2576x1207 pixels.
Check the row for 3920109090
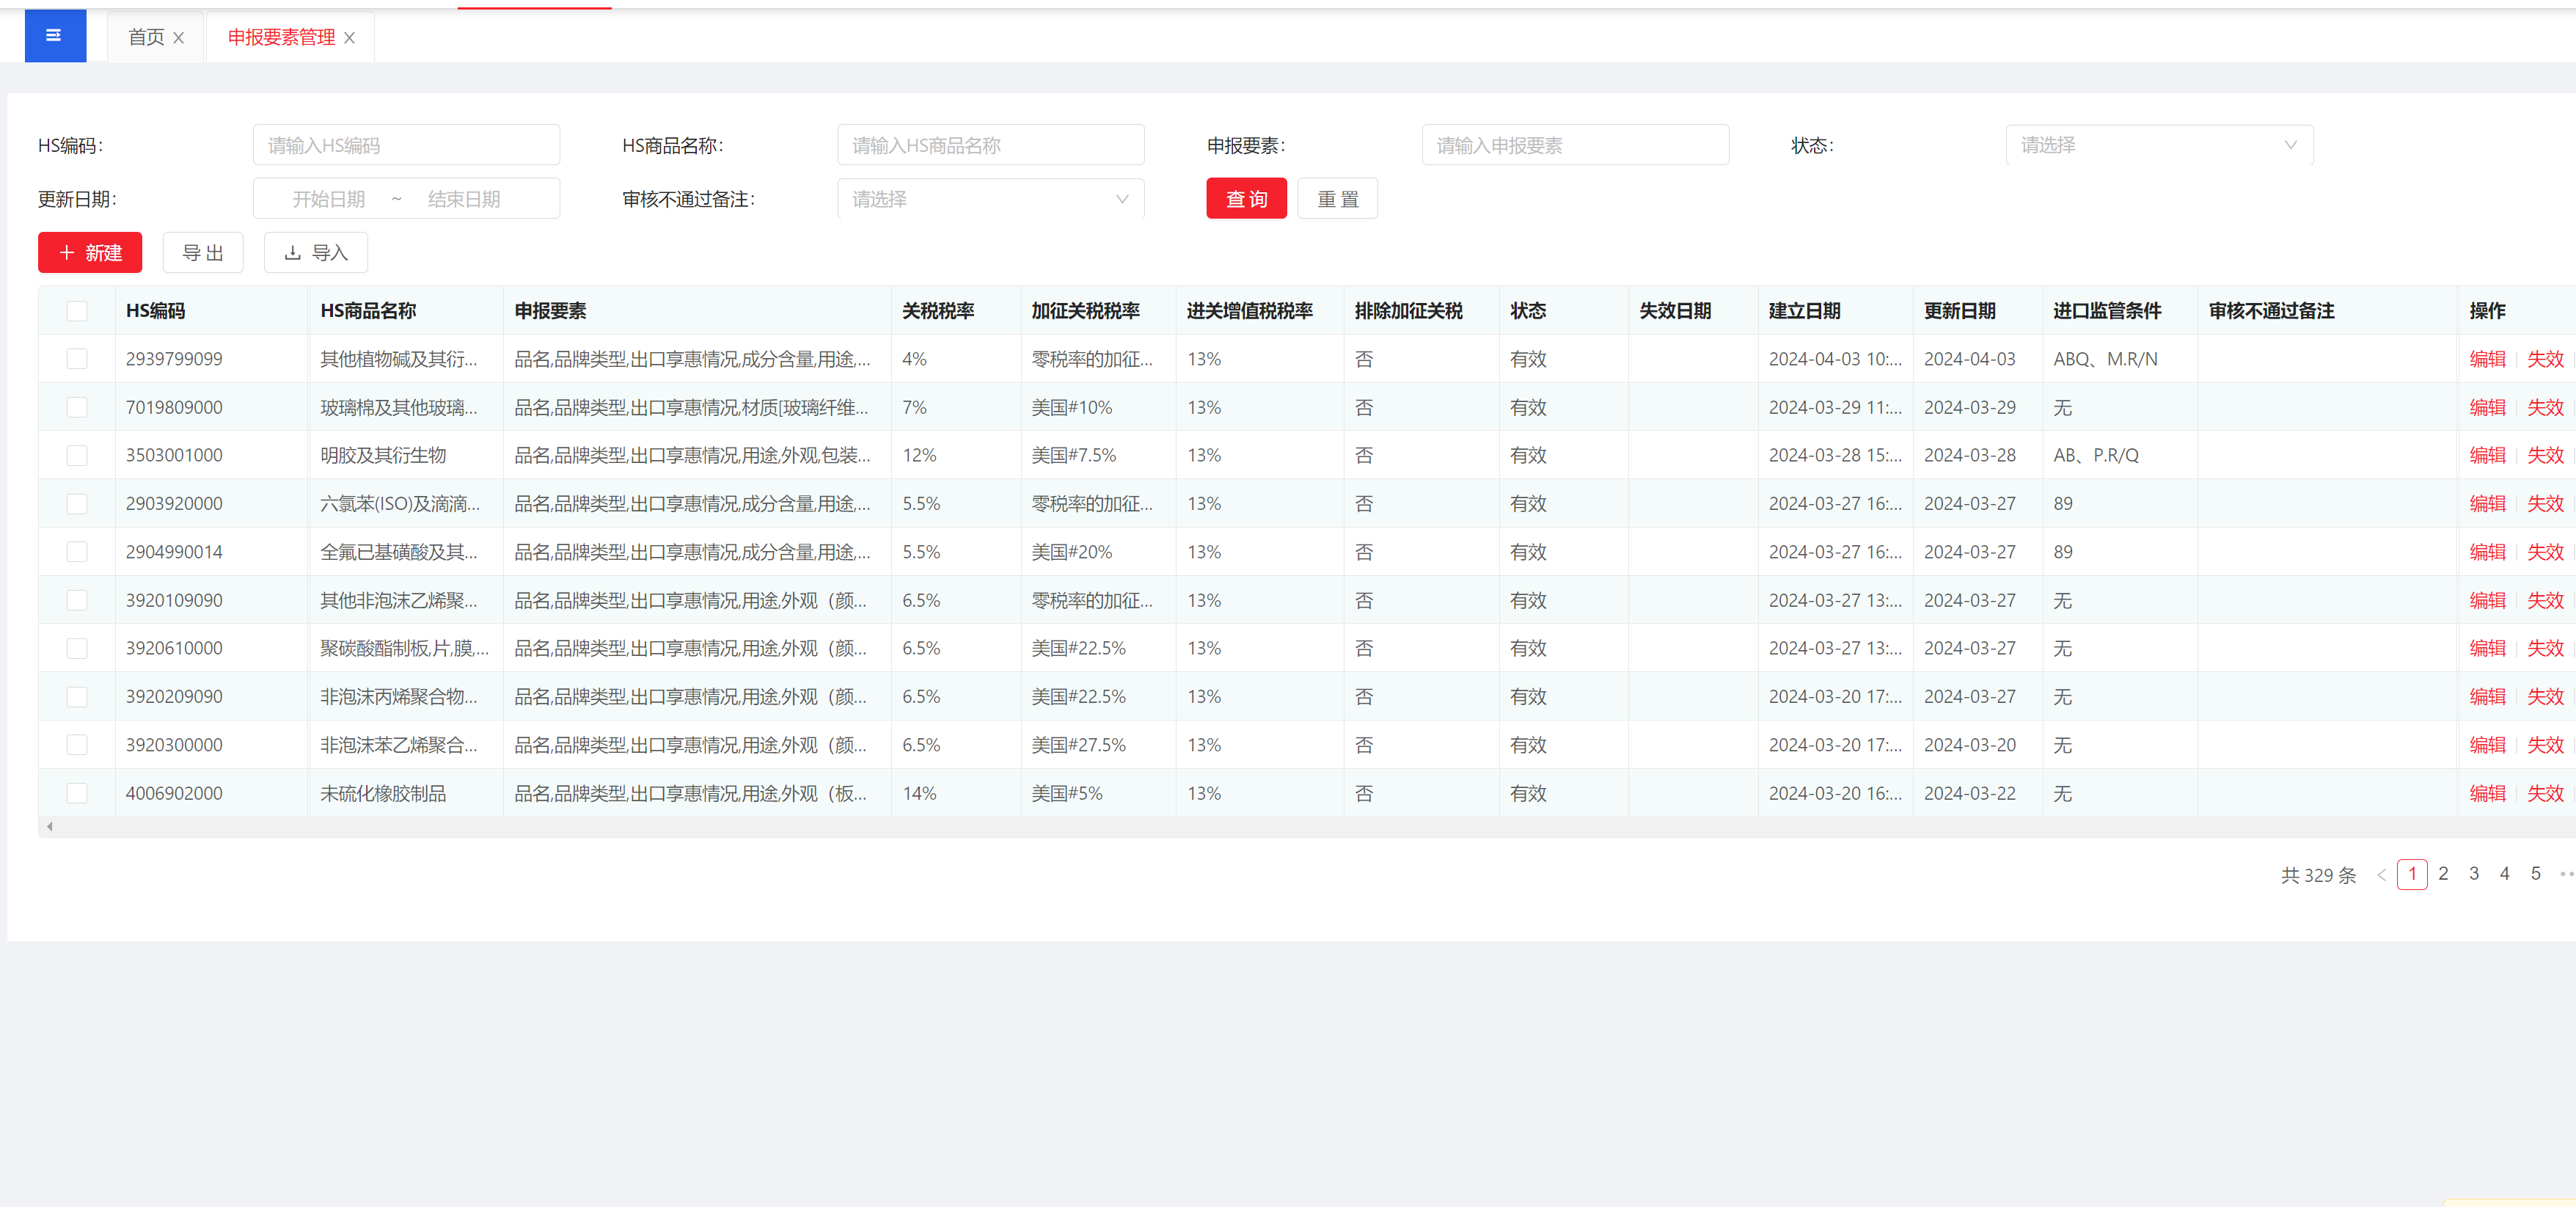(x=77, y=600)
